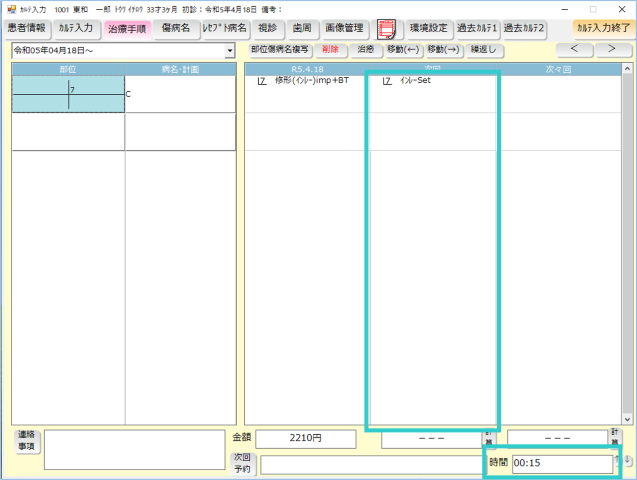Select the tooth 7 cell in the 部位 grid
The height and width of the screenshot is (480, 637).
pyautogui.click(x=68, y=93)
